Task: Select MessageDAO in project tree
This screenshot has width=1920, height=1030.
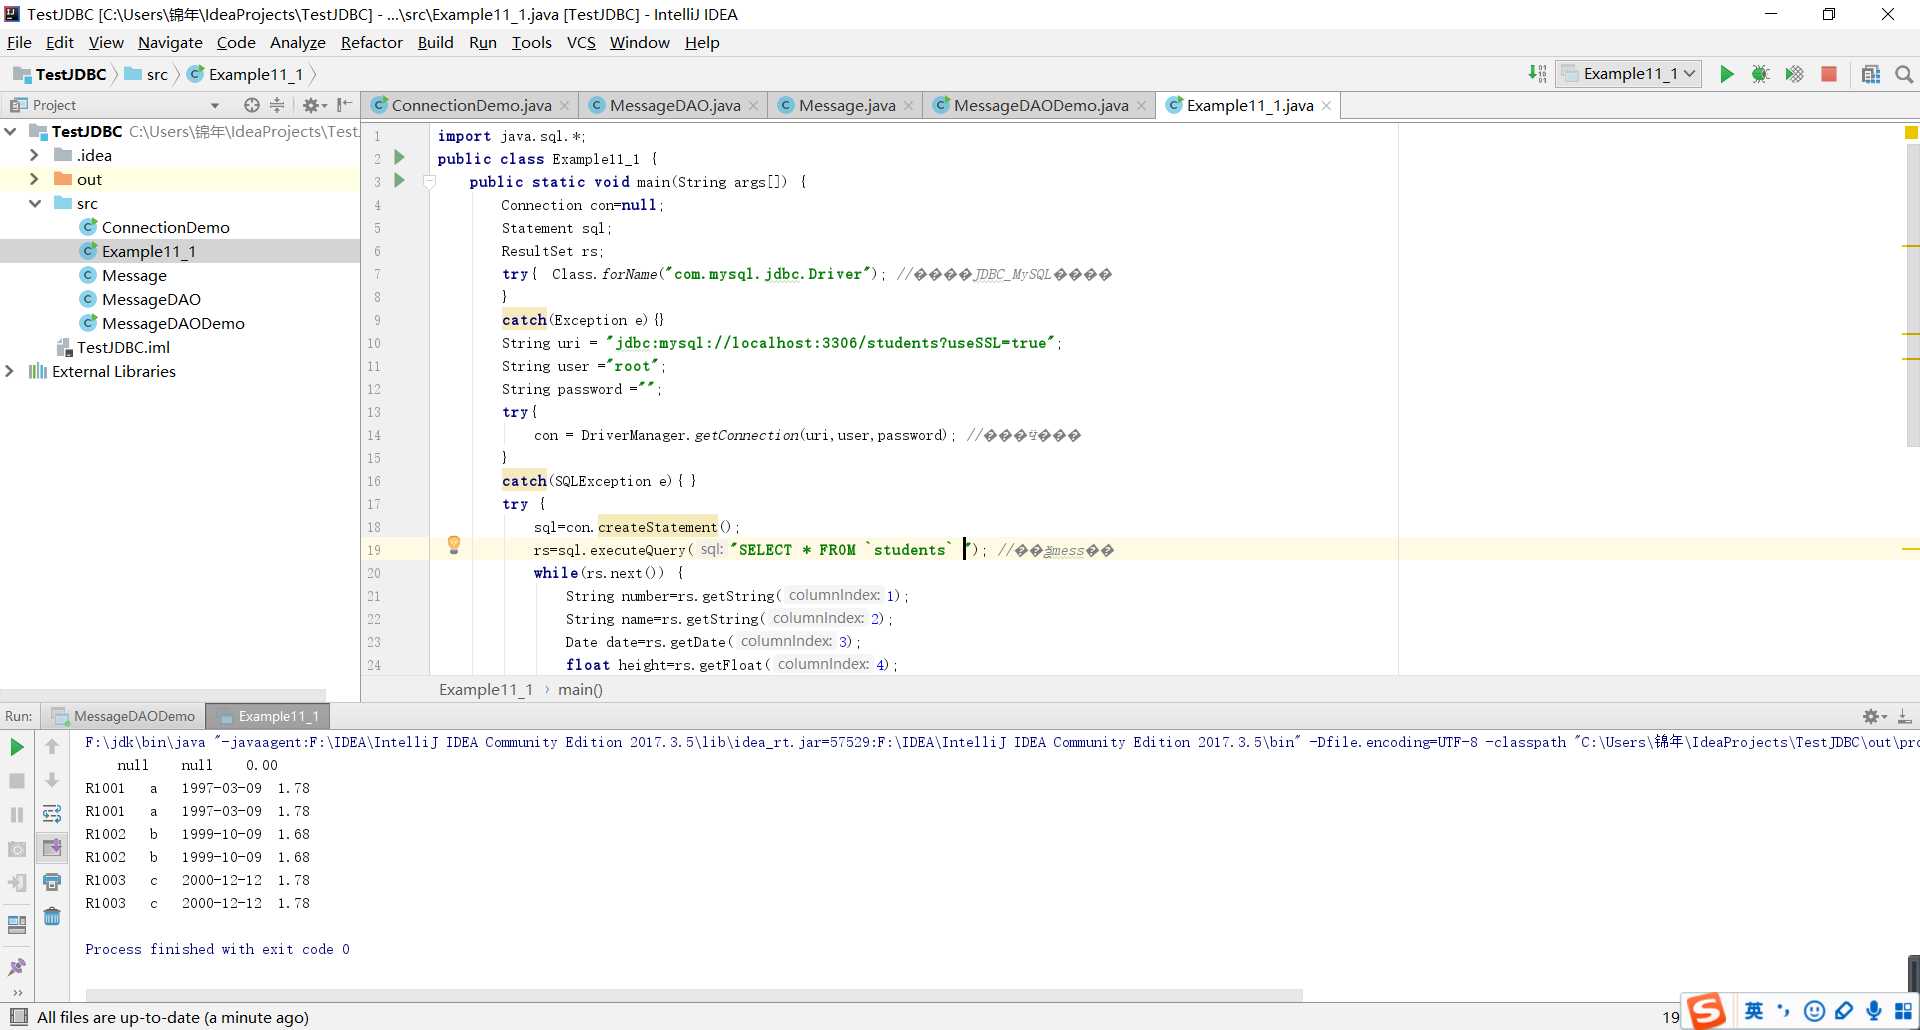Action: pos(151,299)
